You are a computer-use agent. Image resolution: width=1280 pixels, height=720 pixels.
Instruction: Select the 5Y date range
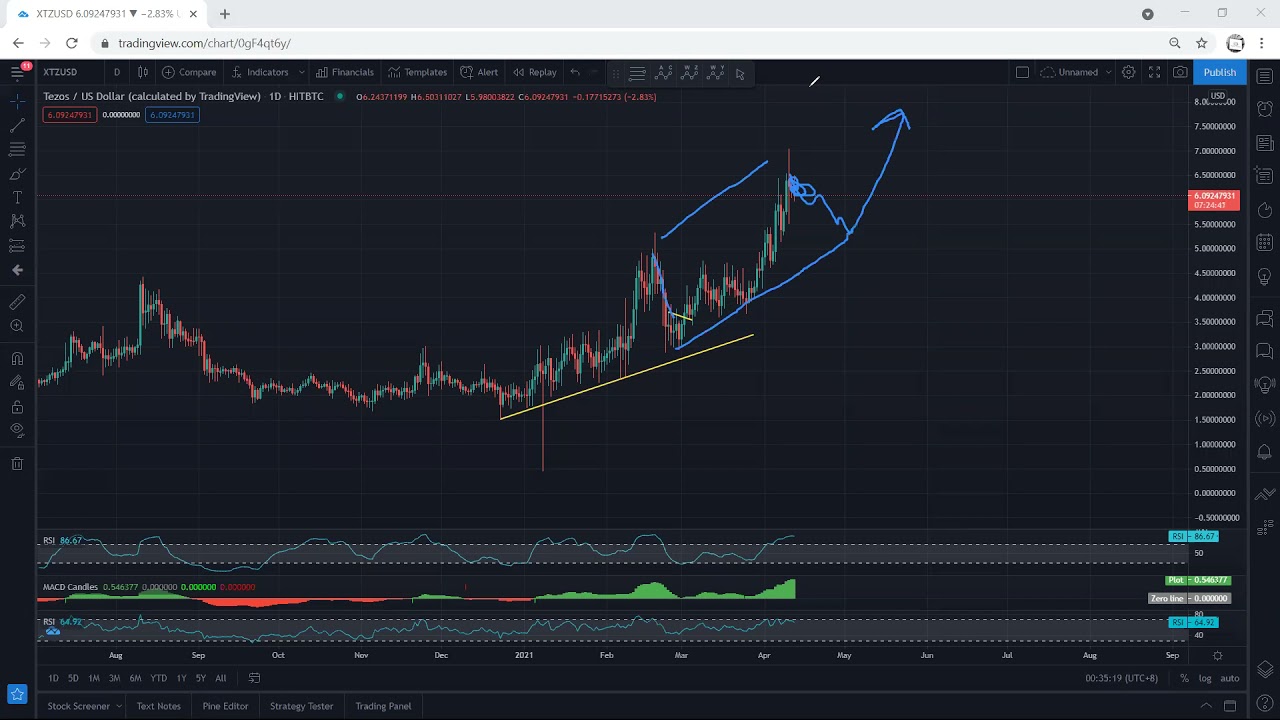point(201,678)
